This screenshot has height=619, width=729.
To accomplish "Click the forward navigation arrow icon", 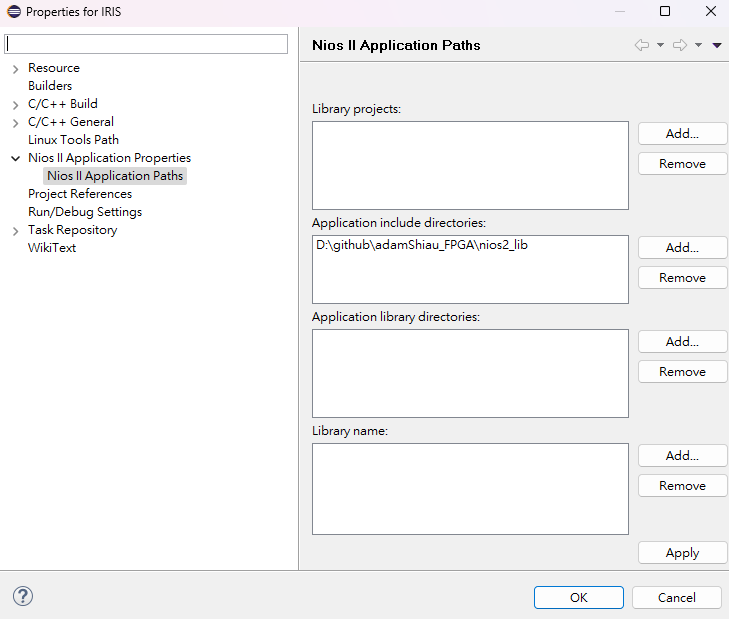I will click(x=679, y=45).
